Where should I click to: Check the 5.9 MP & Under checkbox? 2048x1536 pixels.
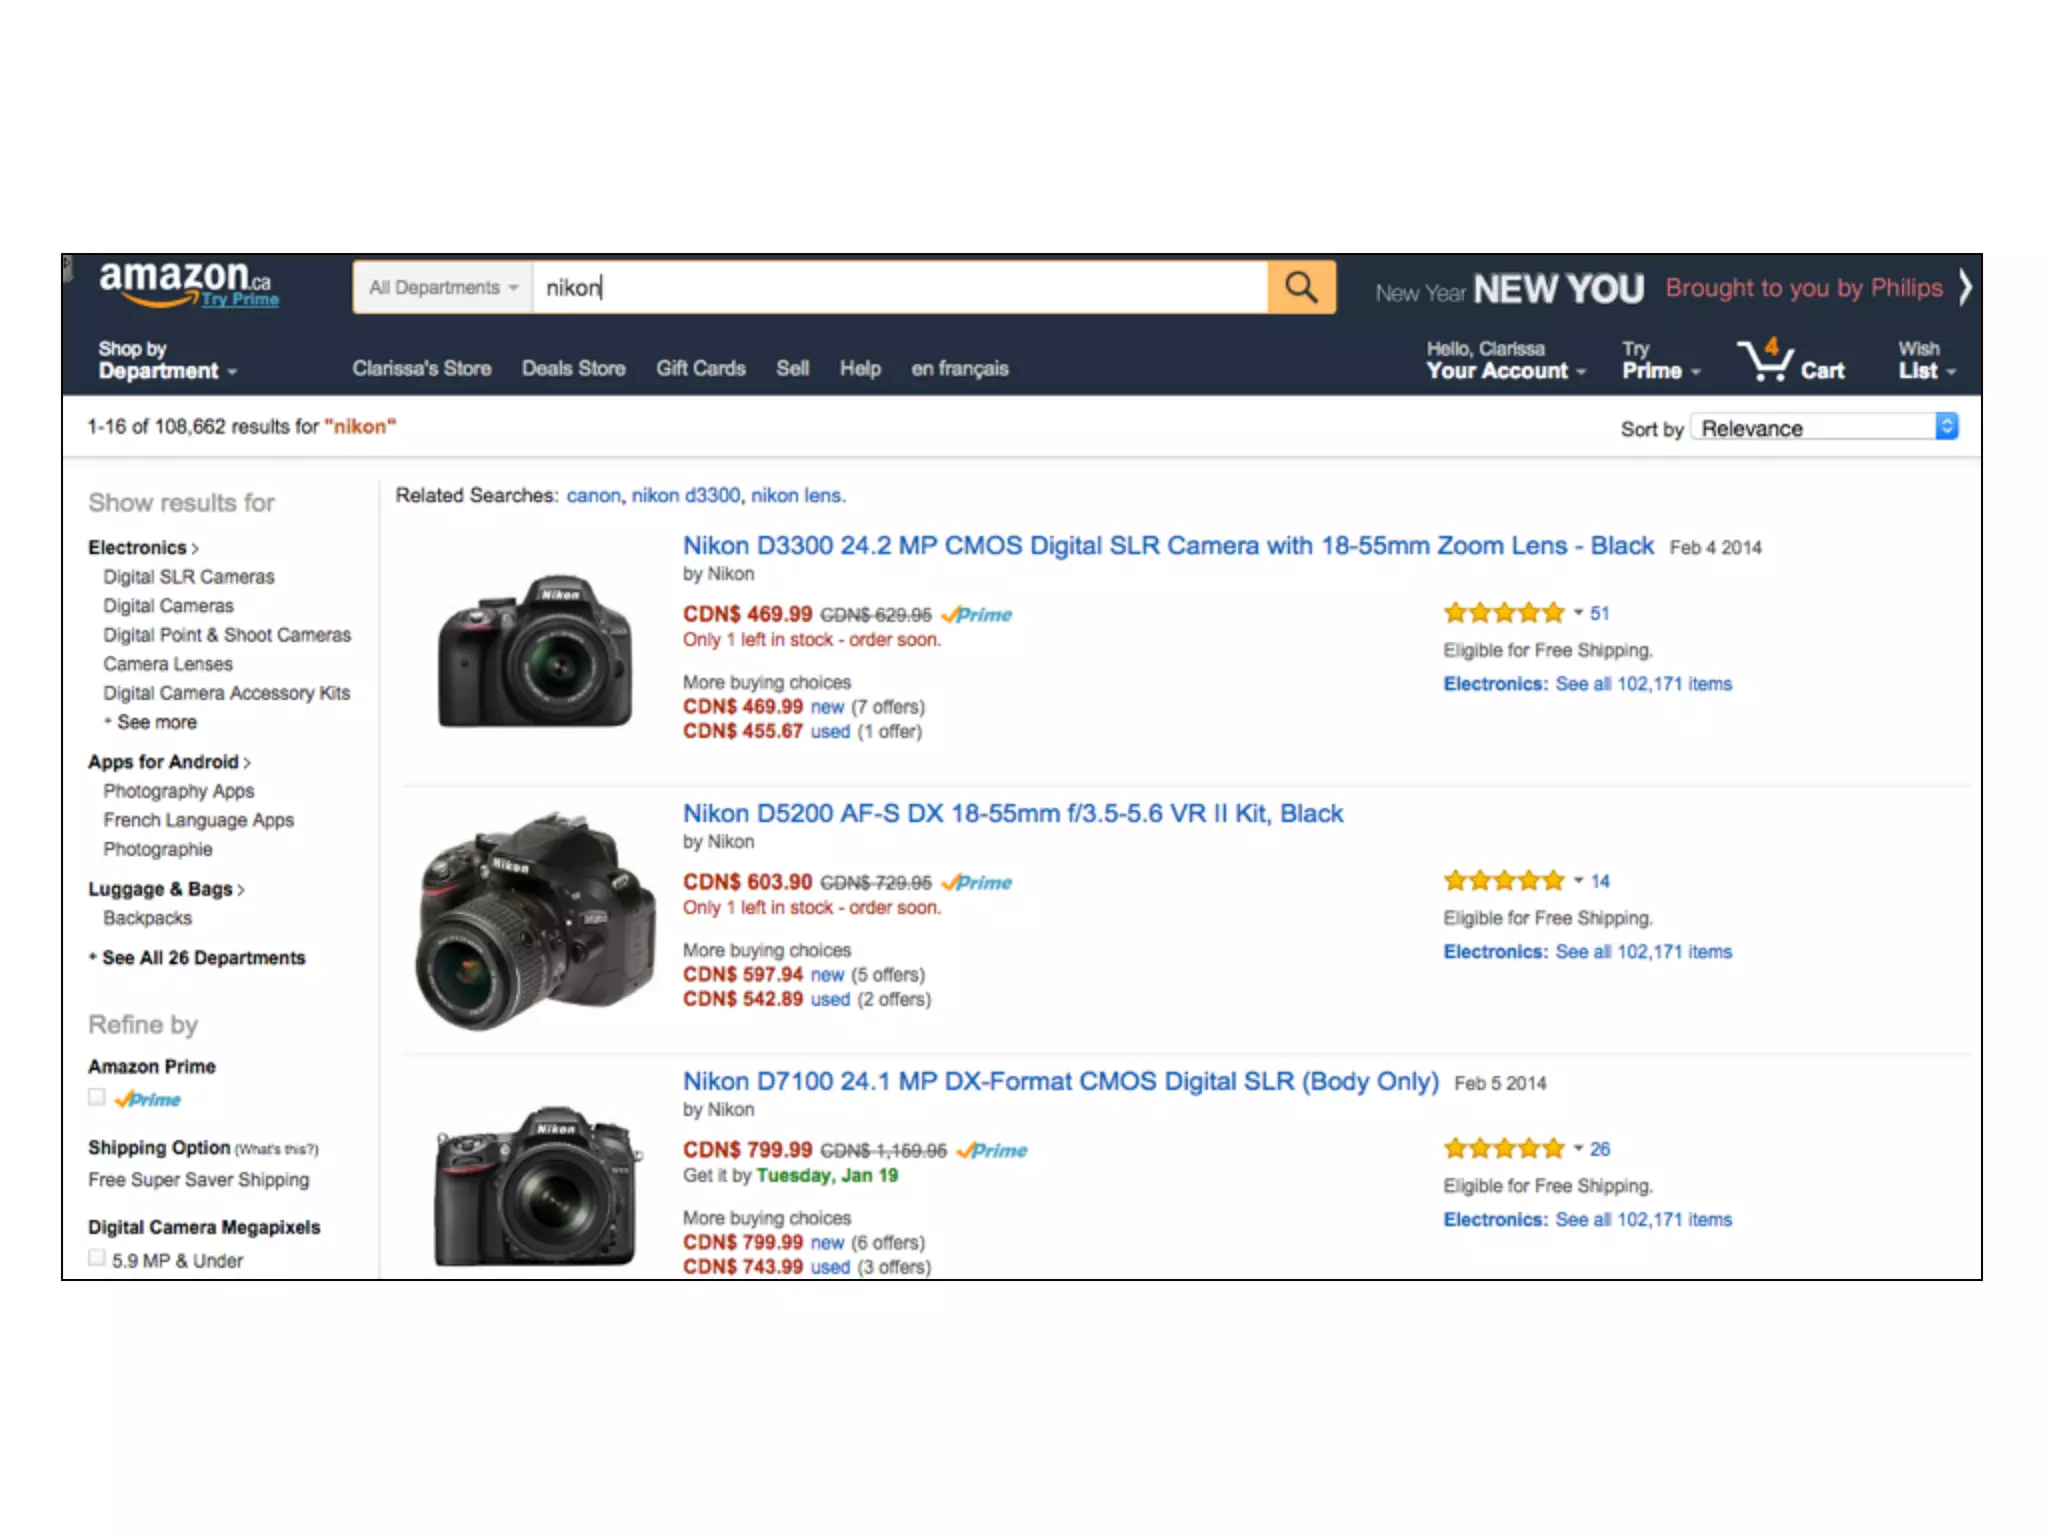[x=97, y=1259]
